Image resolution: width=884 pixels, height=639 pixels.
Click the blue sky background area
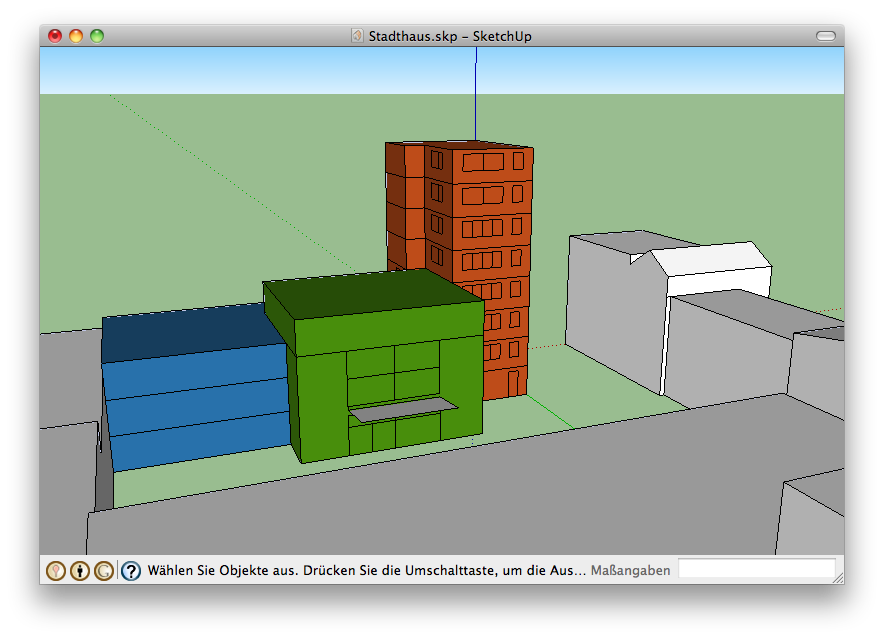tap(250, 68)
